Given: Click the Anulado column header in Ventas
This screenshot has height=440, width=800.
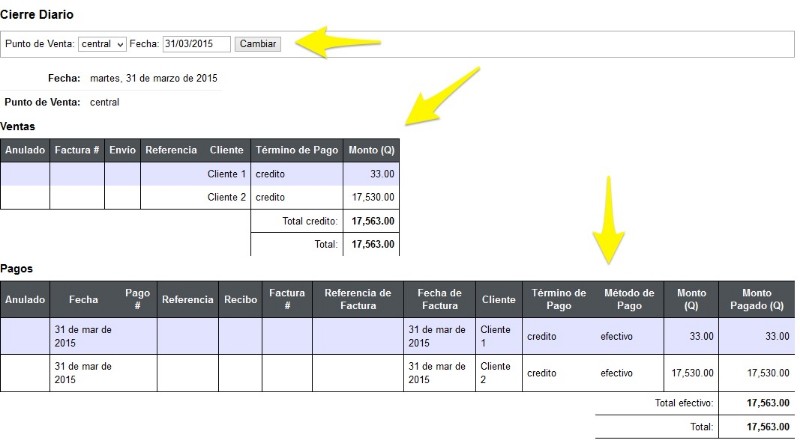Looking at the screenshot, I should (25, 150).
